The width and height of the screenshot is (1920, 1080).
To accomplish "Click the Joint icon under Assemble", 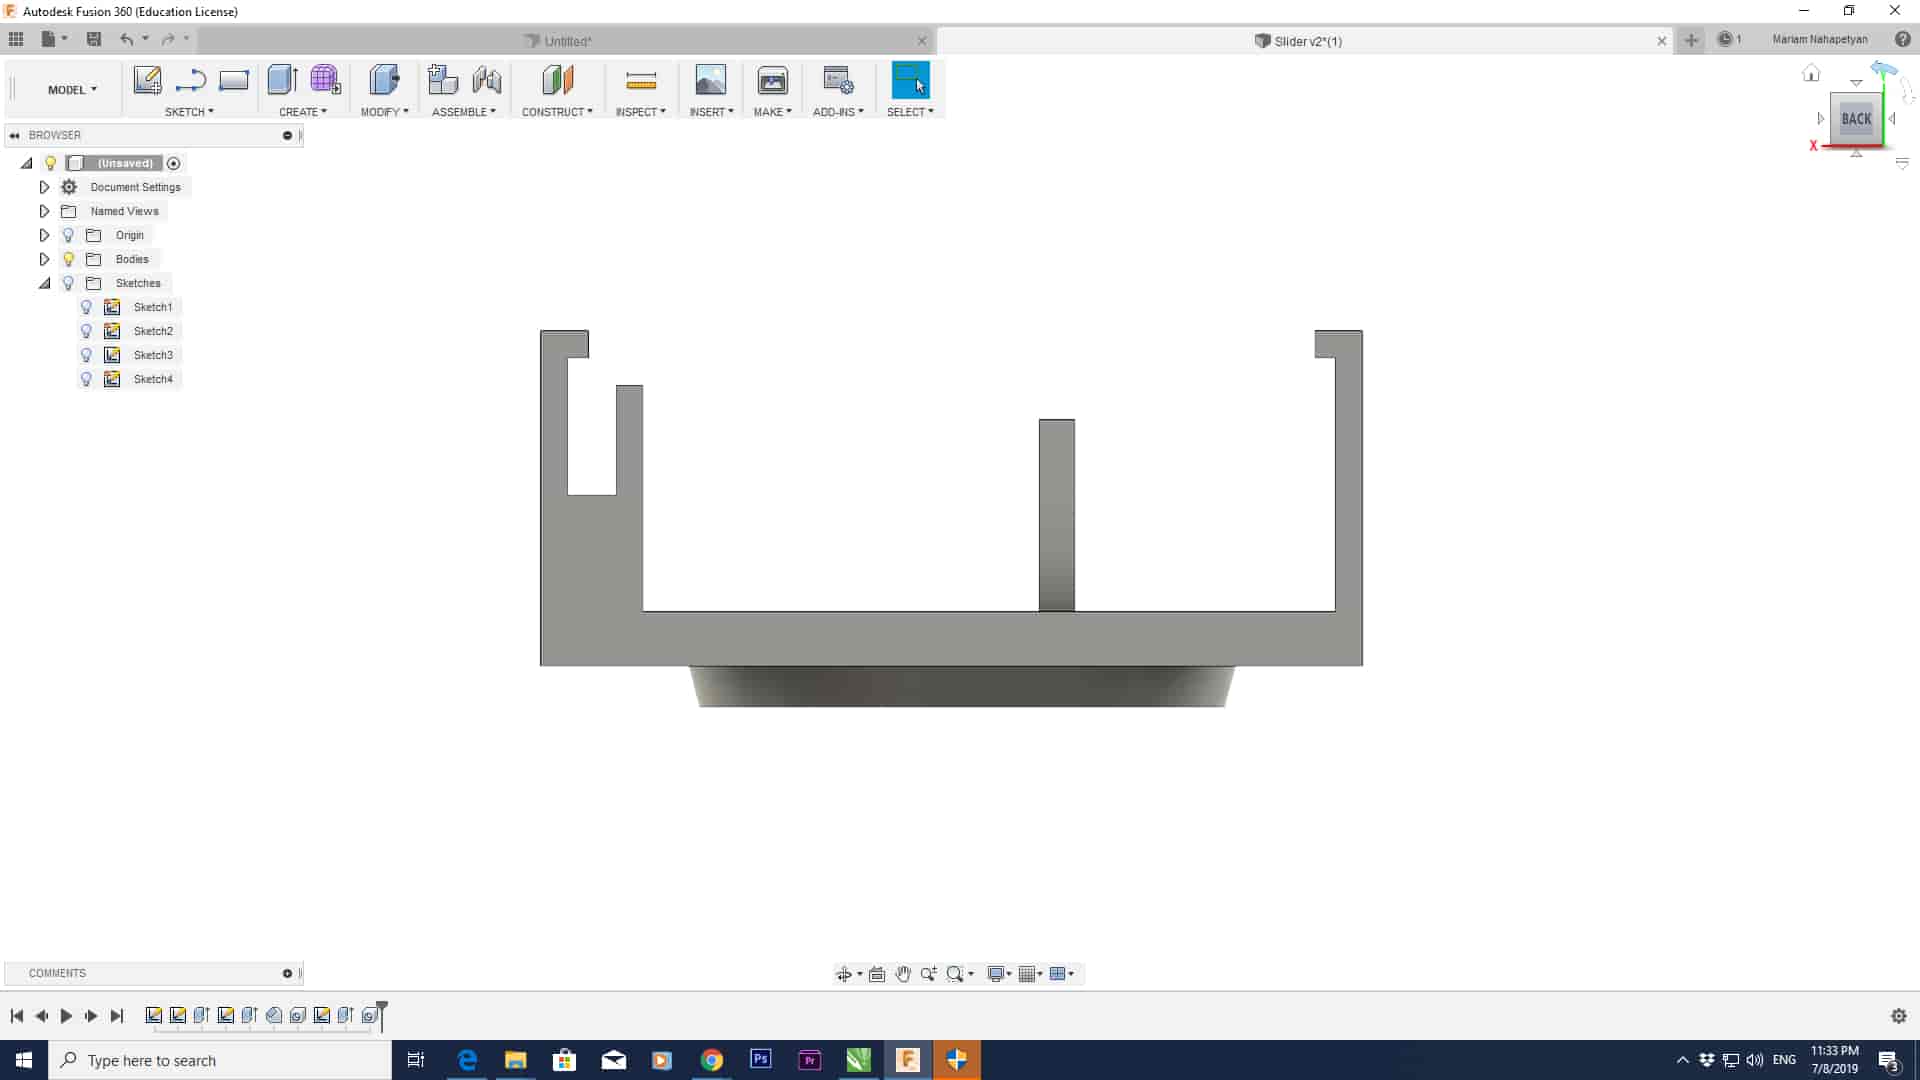I will (x=487, y=80).
